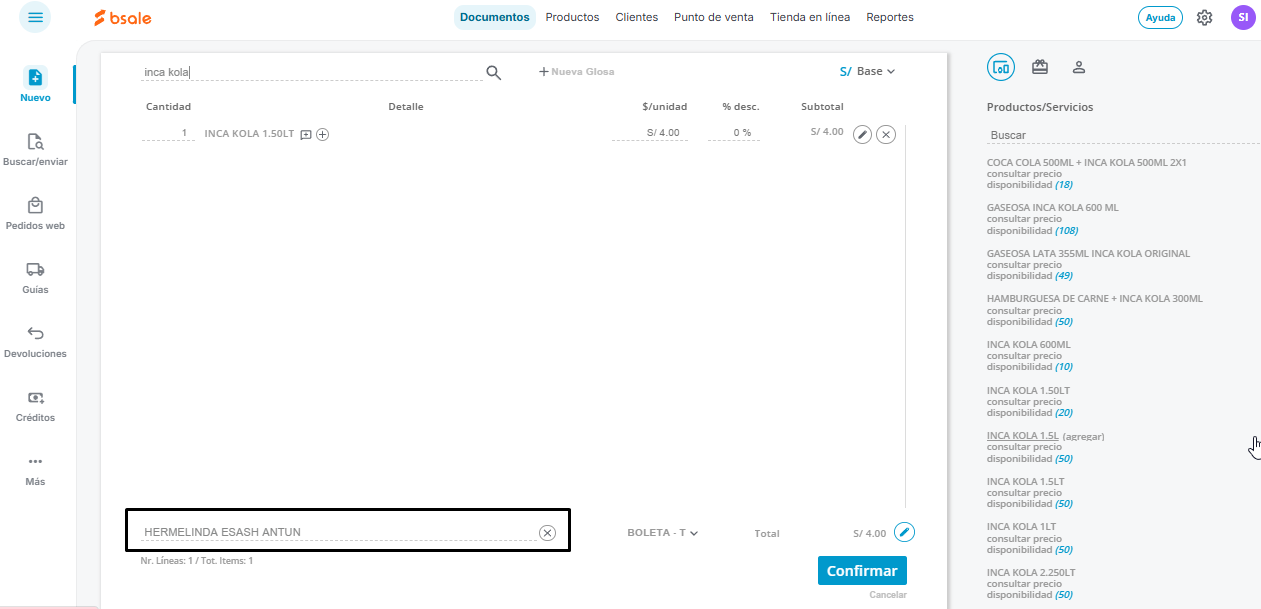Viewport: 1261px width, 609px height.
Task: Open Más options in sidebar
Action: pyautogui.click(x=36, y=470)
